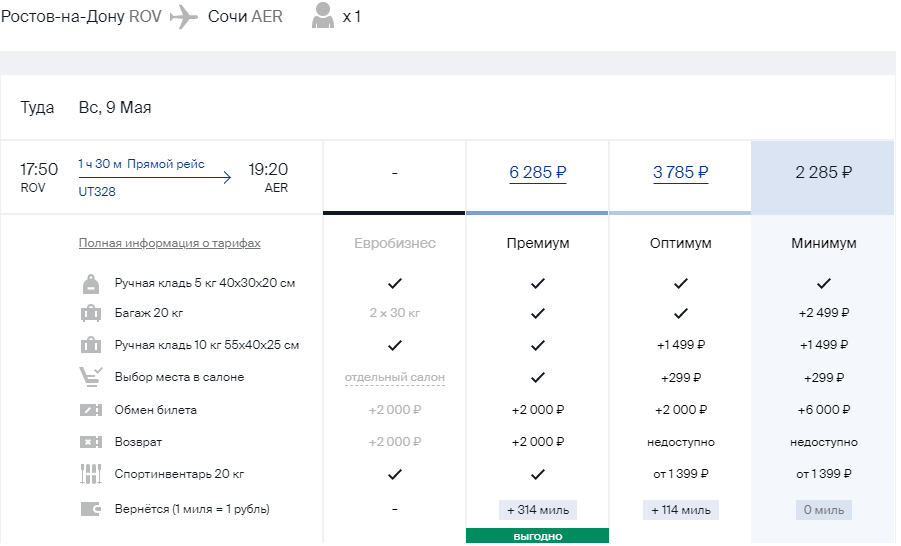This screenshot has width=901, height=546.
Task: Click от 1 399 ₽ sports gear in Оптимум
Action: [x=680, y=475]
